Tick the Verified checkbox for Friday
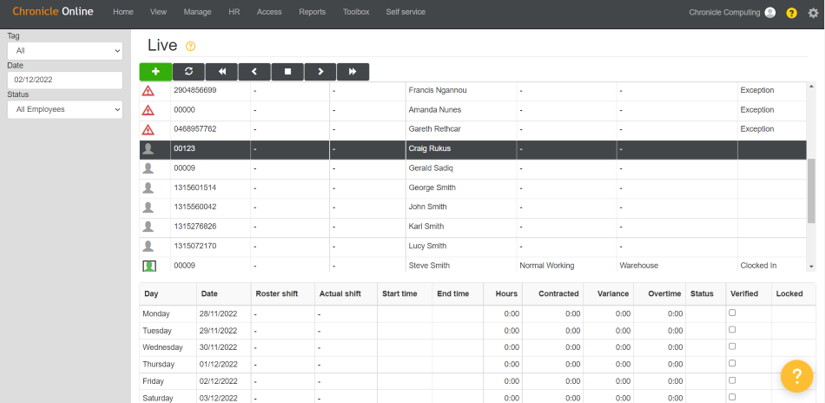Image resolution: width=825 pixels, height=403 pixels. point(732,381)
